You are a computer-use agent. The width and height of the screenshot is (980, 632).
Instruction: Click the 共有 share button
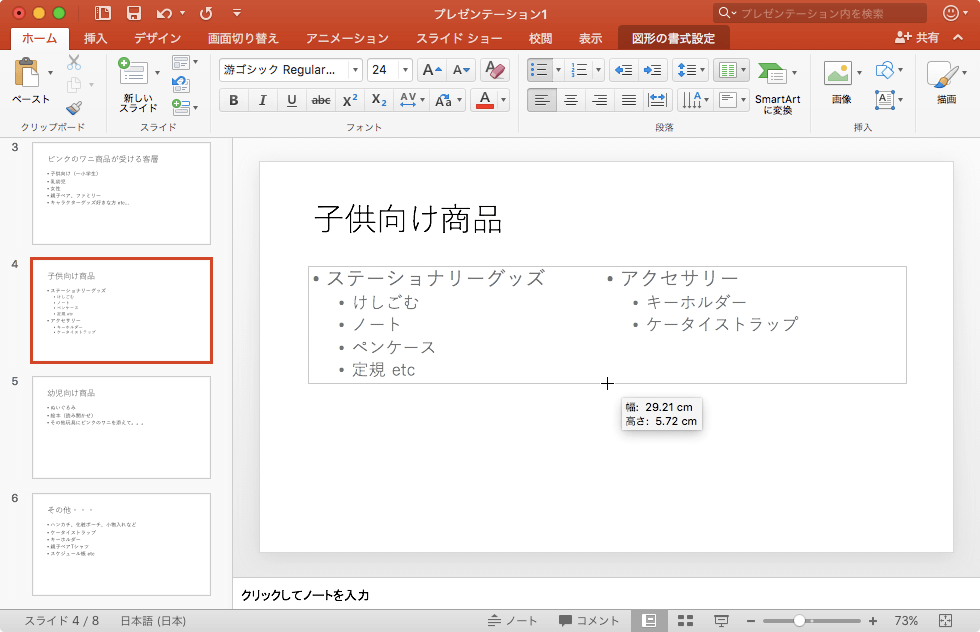918,37
